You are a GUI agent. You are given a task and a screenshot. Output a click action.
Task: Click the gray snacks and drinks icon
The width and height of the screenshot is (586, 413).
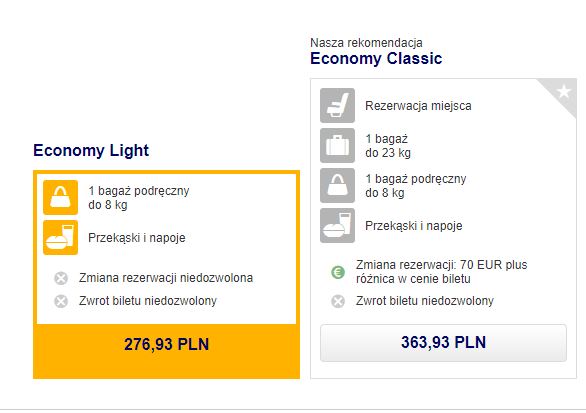337,225
